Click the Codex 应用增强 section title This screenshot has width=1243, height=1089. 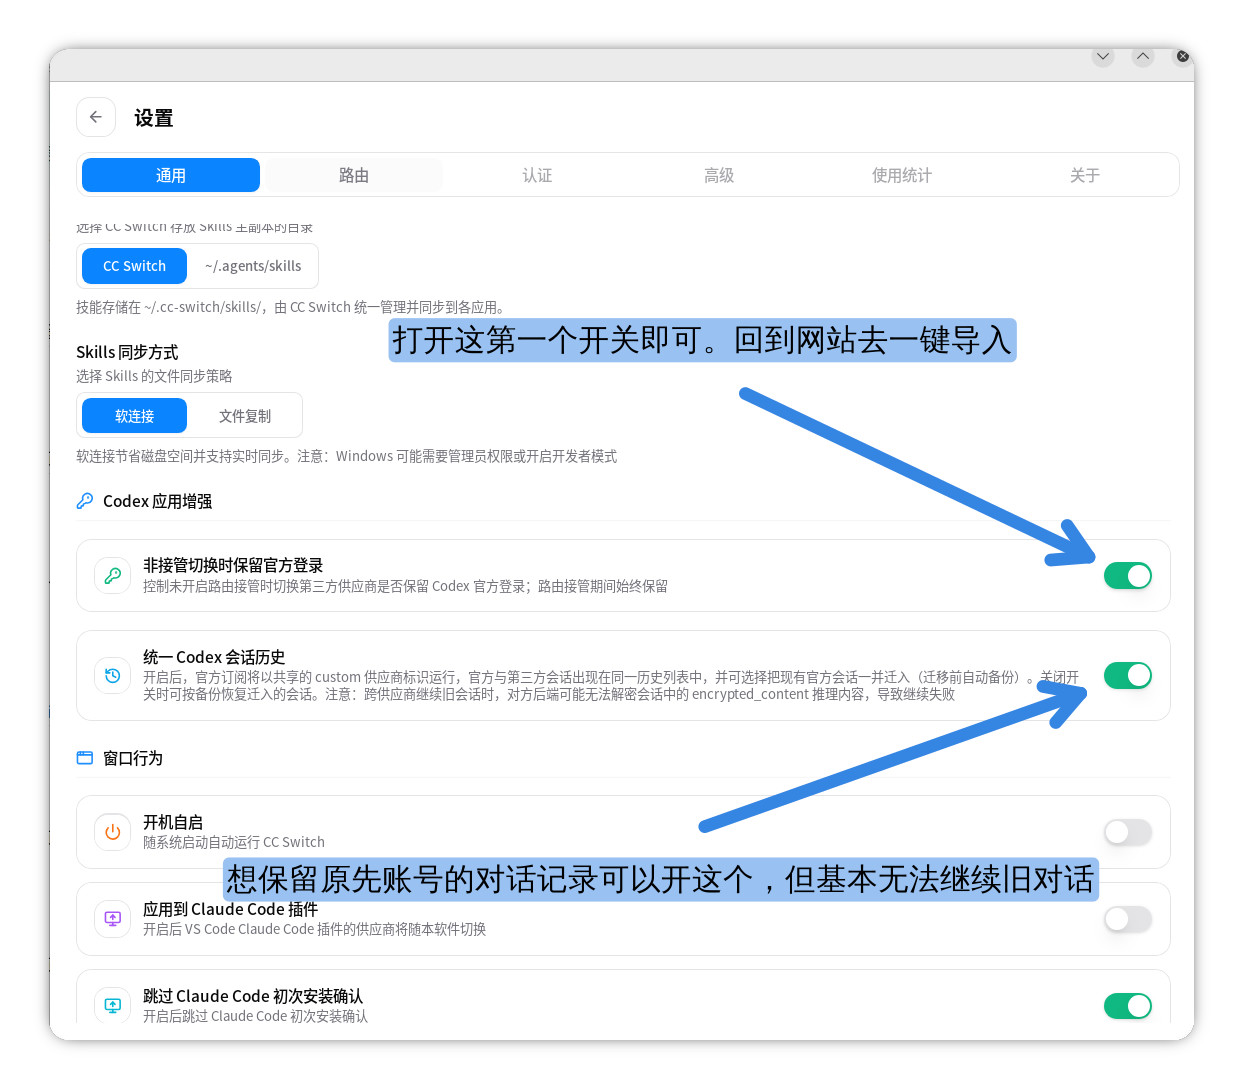[x=157, y=501]
